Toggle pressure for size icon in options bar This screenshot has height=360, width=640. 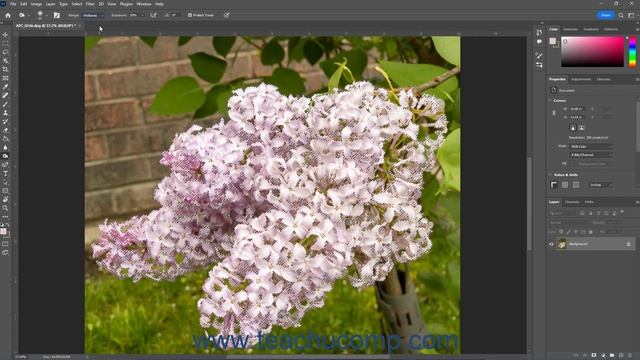[227, 15]
